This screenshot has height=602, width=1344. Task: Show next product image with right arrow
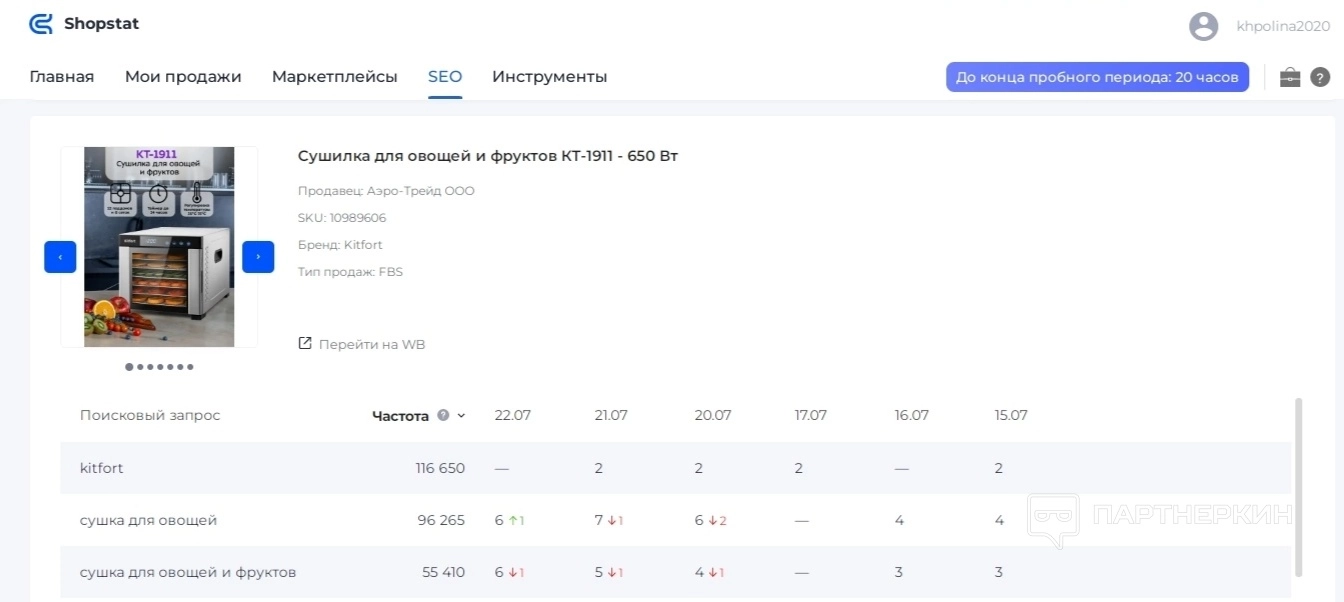pos(258,257)
